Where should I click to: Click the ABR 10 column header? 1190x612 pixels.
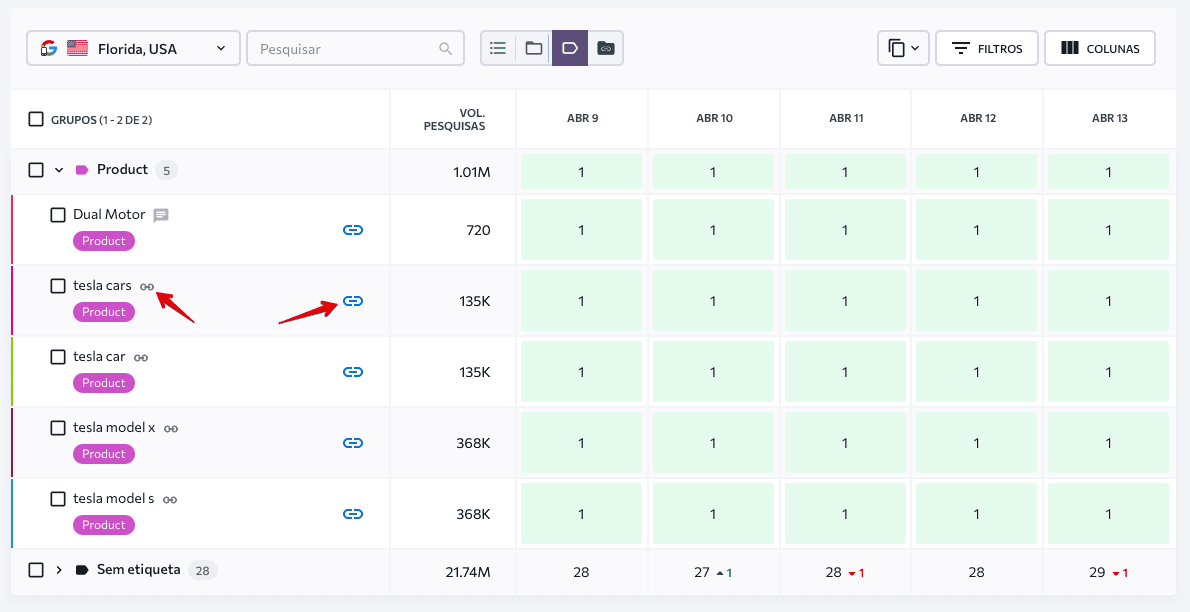pos(714,118)
